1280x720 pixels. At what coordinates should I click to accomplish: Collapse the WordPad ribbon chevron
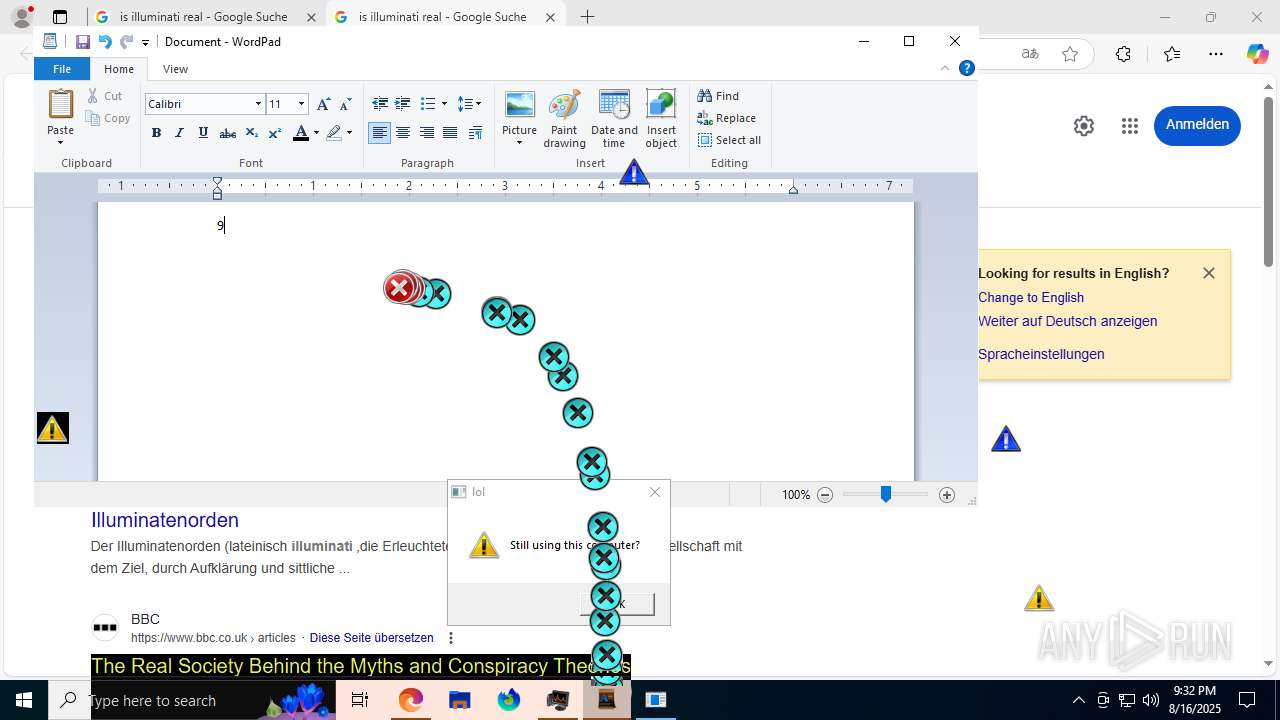coord(944,69)
